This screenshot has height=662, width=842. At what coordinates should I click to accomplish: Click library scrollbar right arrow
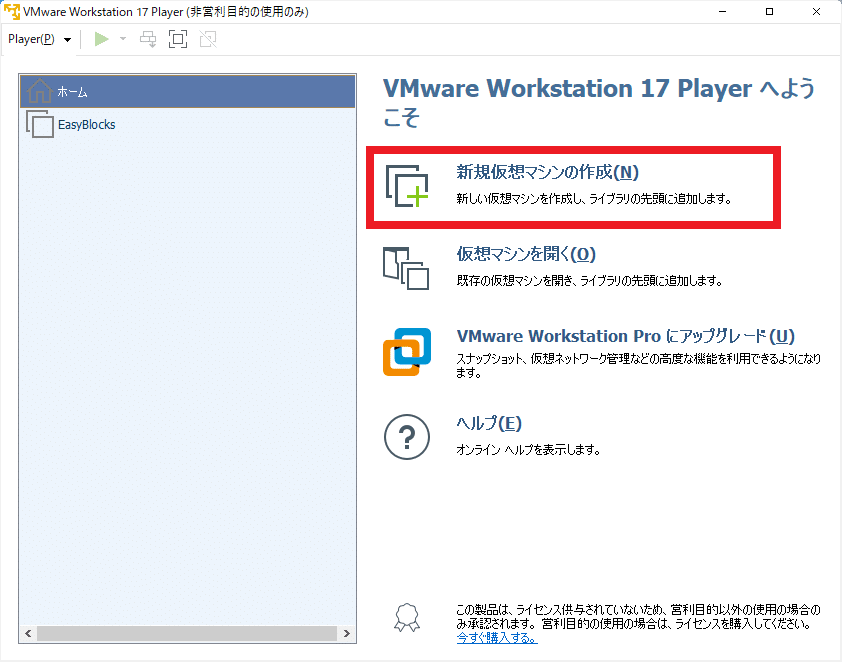346,634
